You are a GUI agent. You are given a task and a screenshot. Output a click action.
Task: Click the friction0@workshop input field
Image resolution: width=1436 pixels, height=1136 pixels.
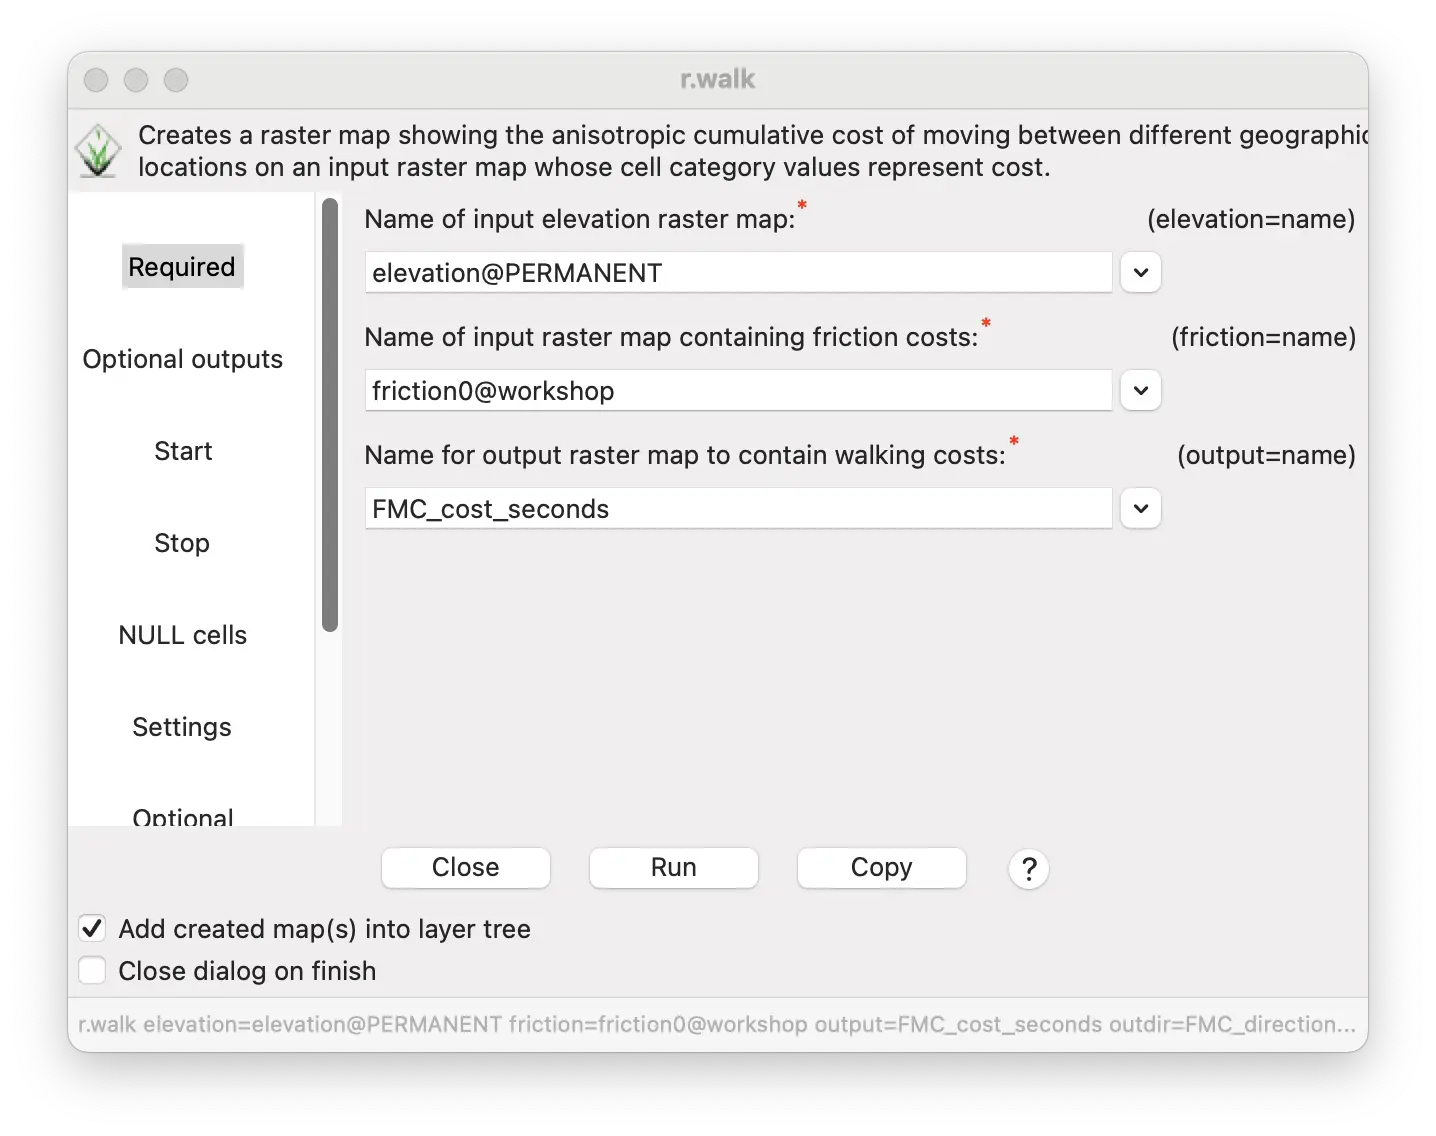click(738, 390)
